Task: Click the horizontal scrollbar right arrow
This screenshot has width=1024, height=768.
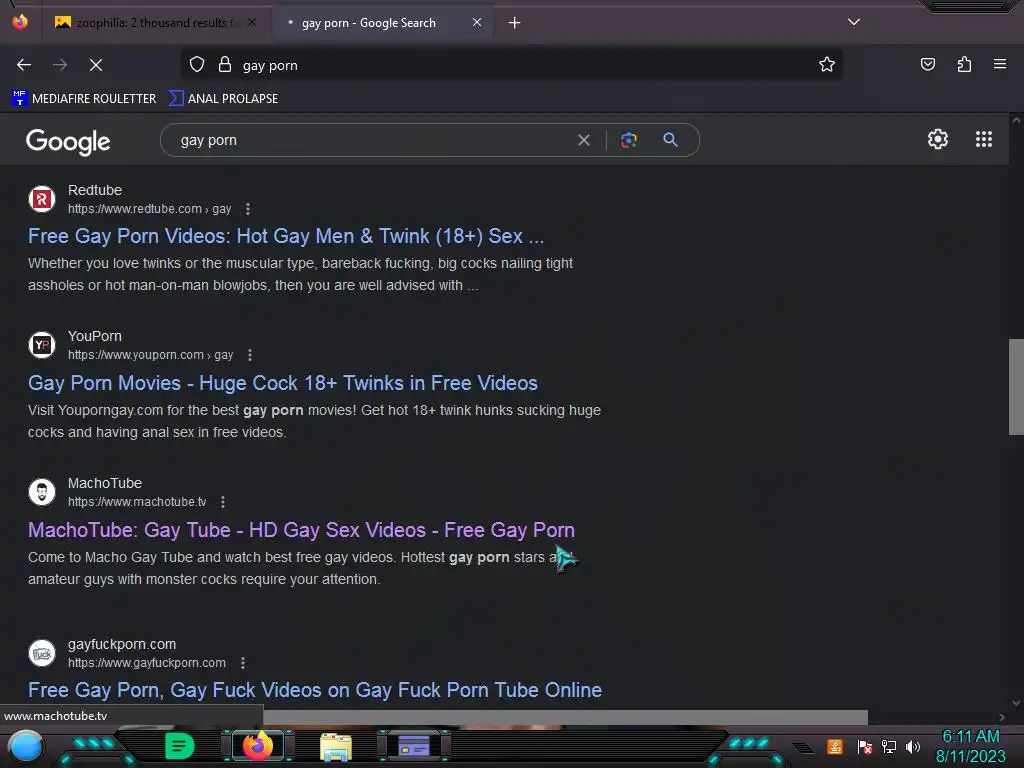Action: [1002, 717]
